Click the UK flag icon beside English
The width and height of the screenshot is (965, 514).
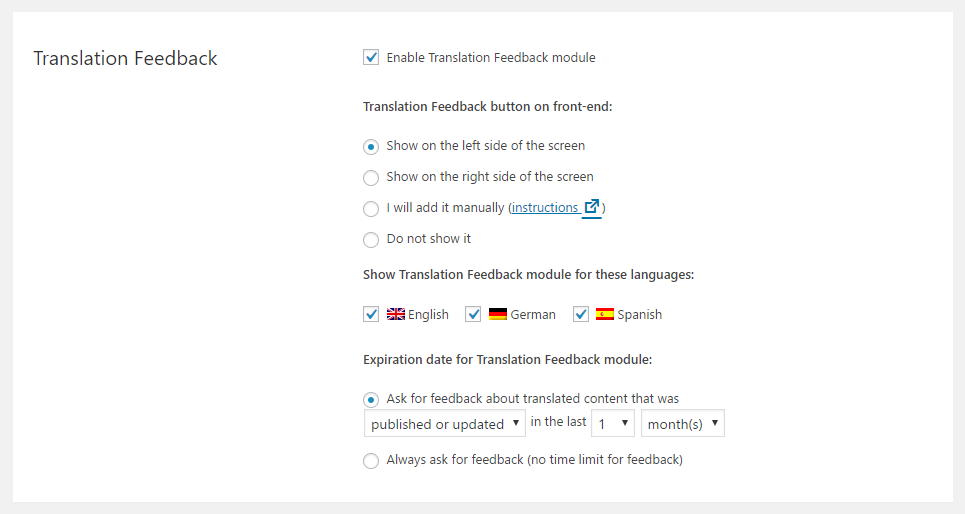pyautogui.click(x=396, y=315)
